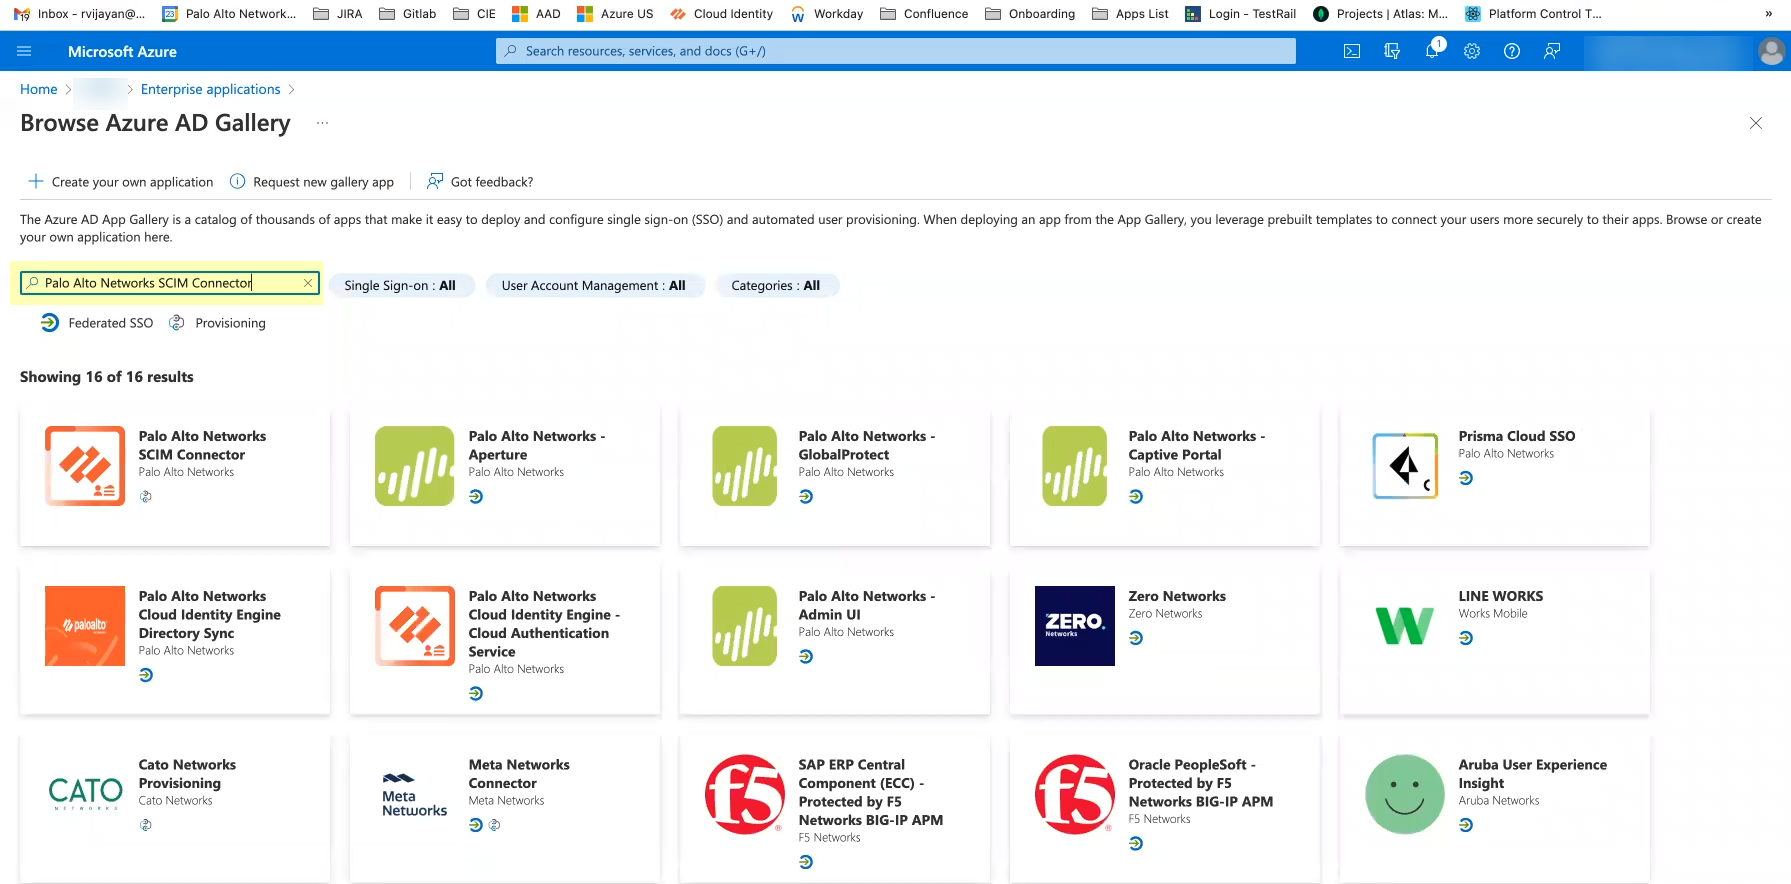The image size is (1791, 884).
Task: Open portal settings gear
Action: 1472,51
